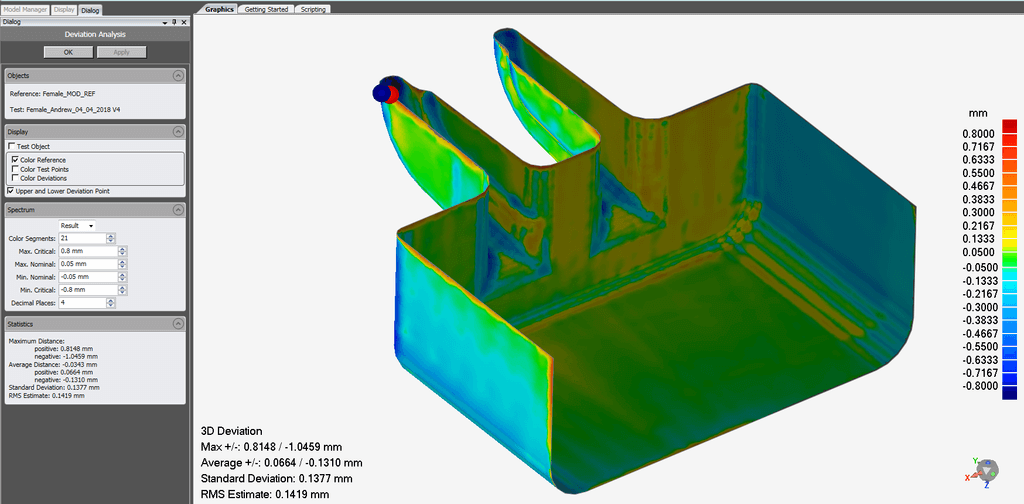The height and width of the screenshot is (504, 1024).
Task: Click the dialog panel options dropdown arrow
Action: [164, 22]
